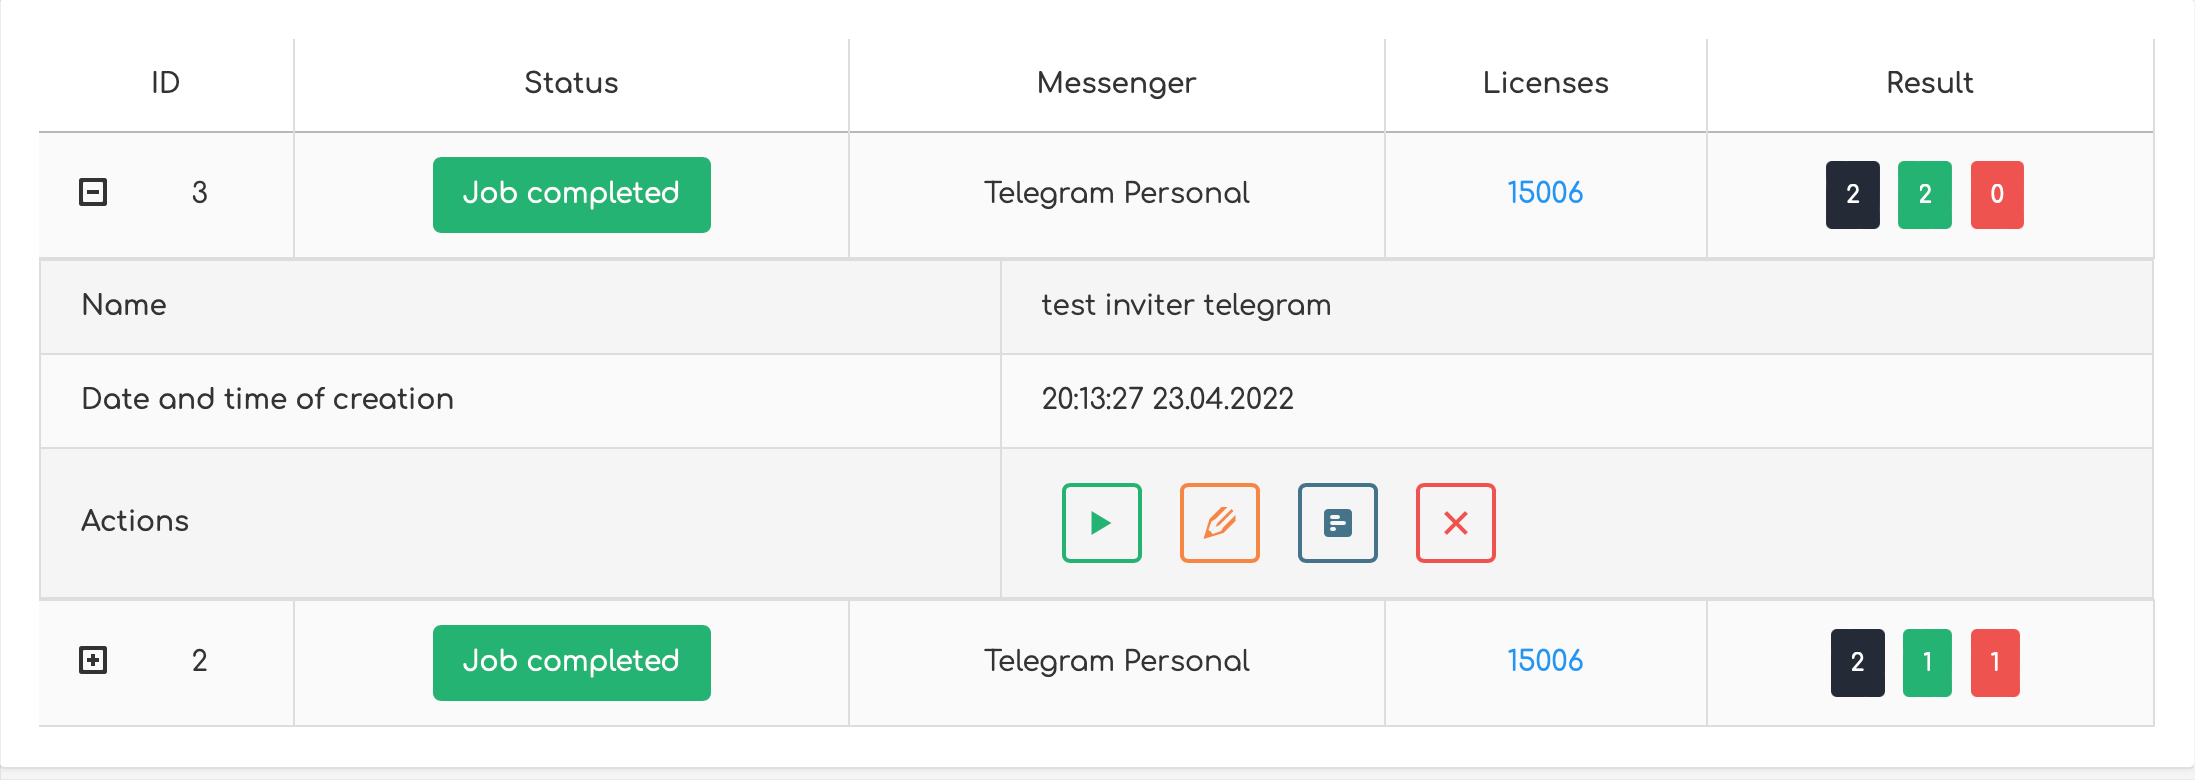Click the orange edit pencil icon
This screenshot has height=780, width=2195.
(x=1219, y=523)
